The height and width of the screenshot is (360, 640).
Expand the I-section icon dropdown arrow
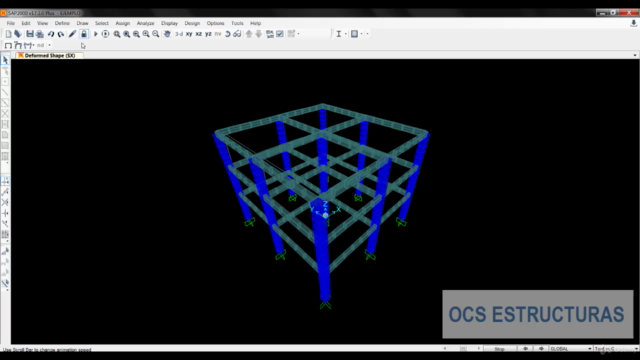pos(346,34)
